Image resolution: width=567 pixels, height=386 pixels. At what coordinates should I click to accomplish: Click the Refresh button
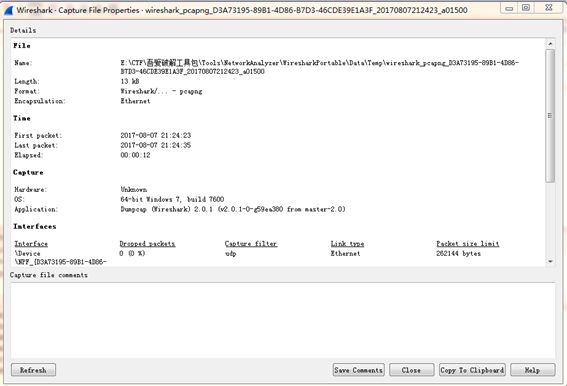click(x=33, y=370)
